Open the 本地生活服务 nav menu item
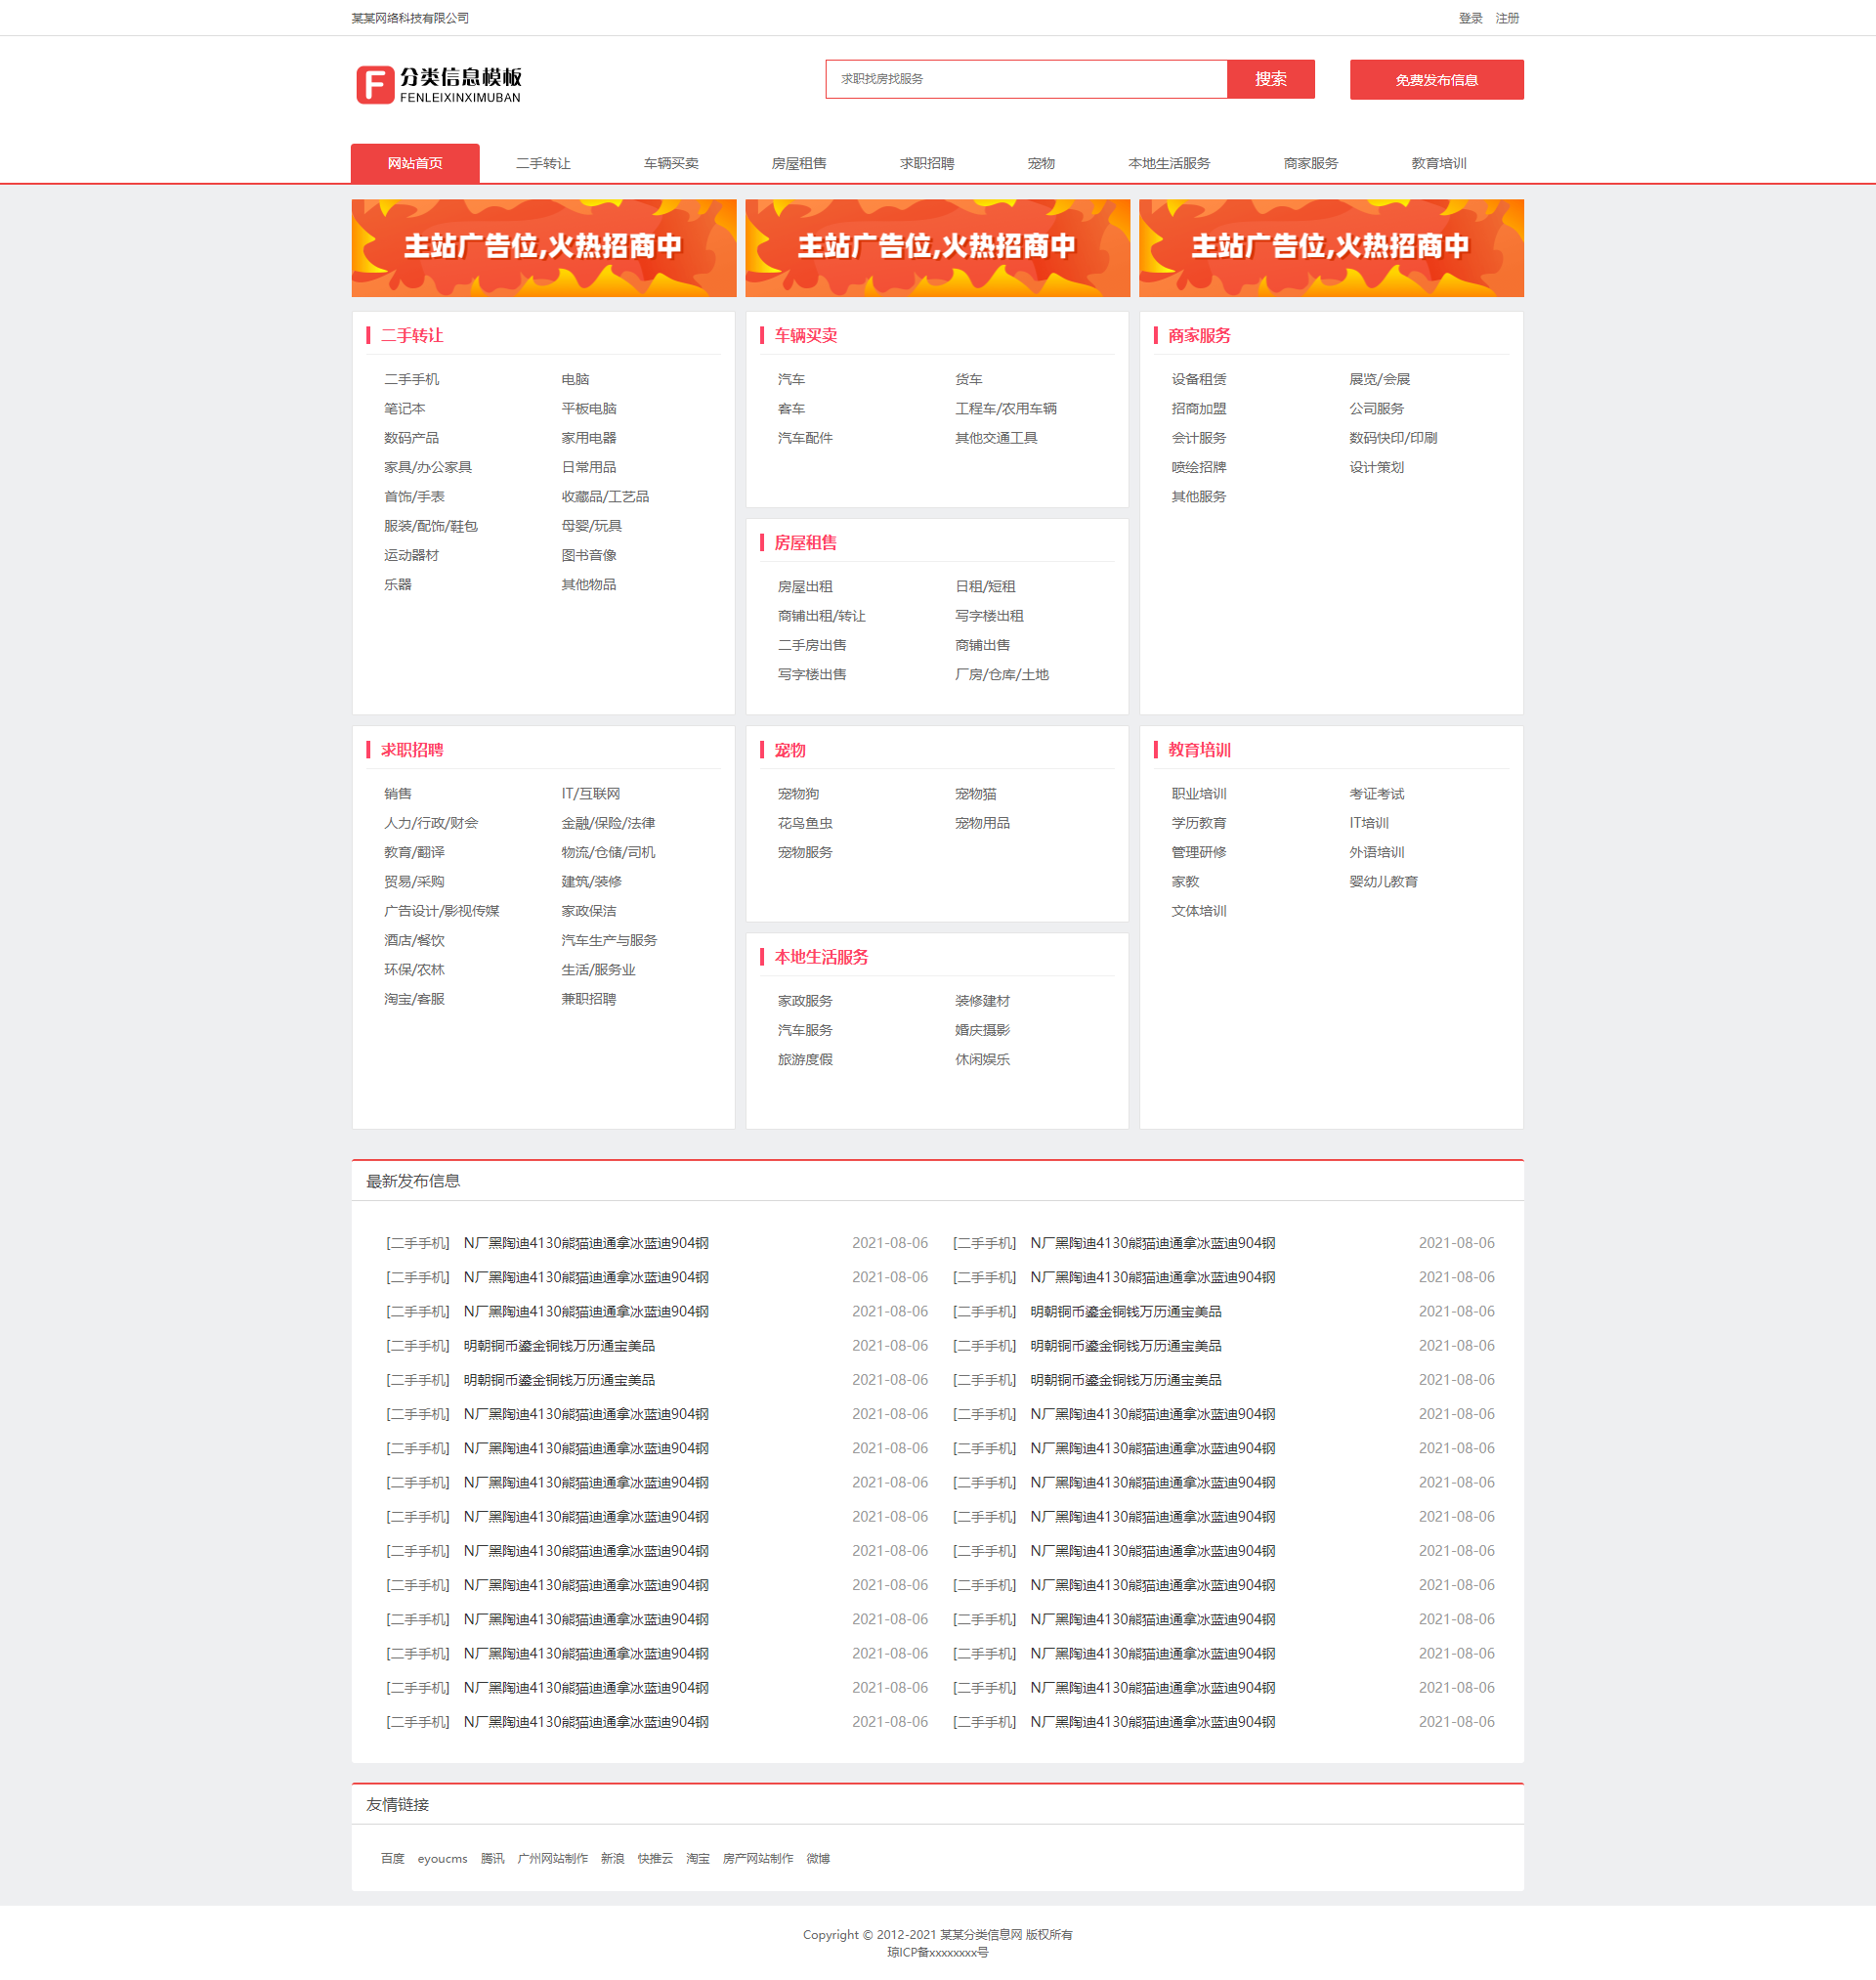 click(1169, 163)
